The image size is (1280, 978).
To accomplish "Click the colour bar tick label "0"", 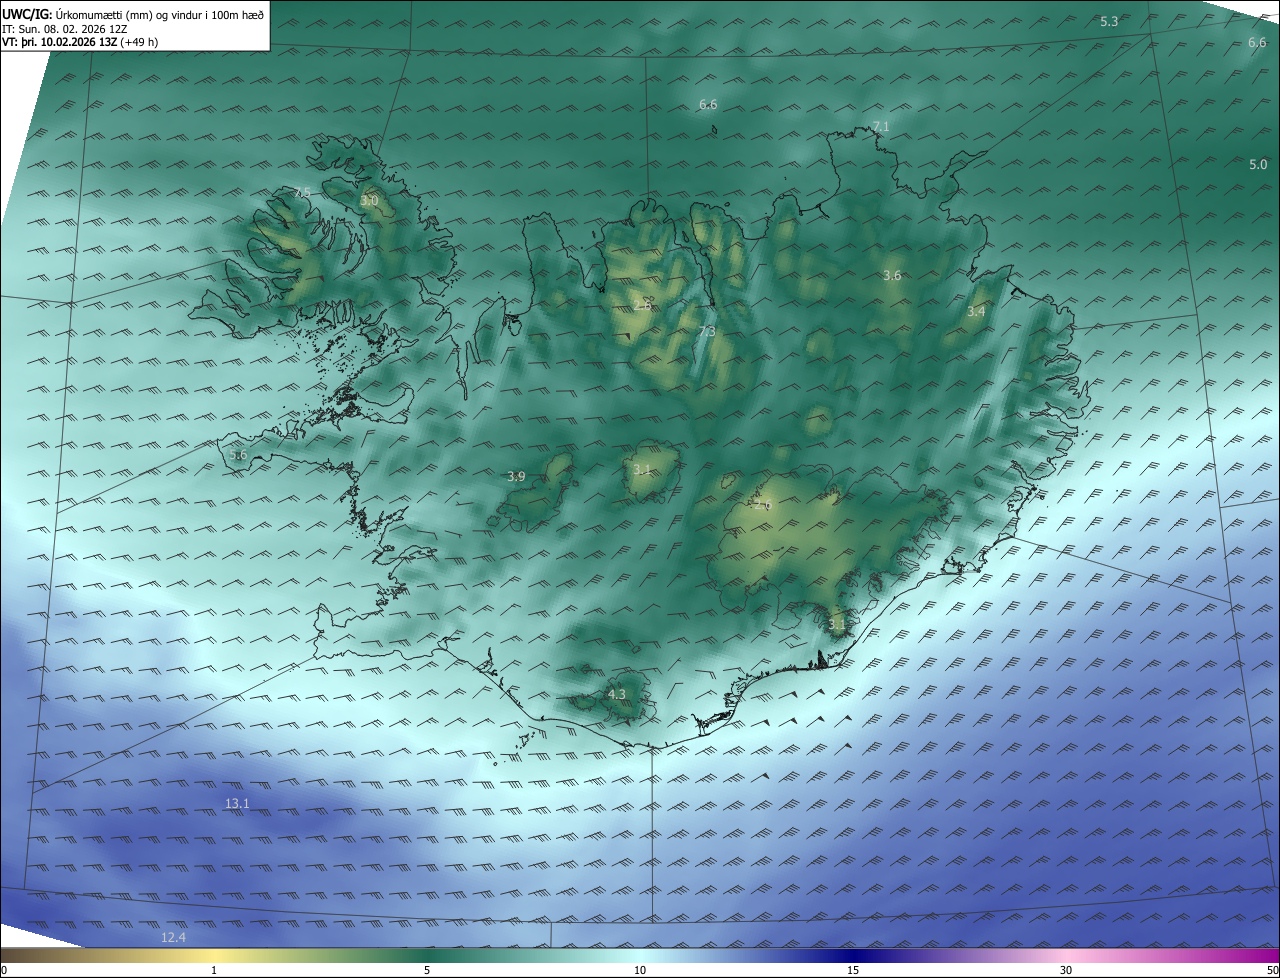I will click(x=3, y=970).
